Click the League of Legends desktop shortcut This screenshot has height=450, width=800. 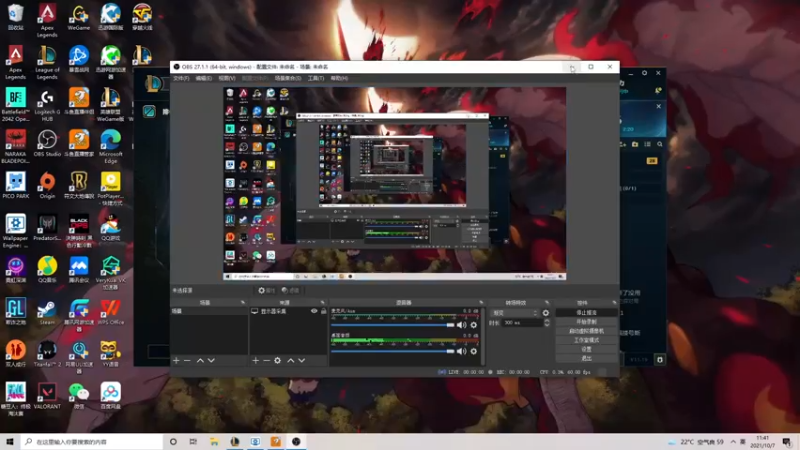click(47, 62)
